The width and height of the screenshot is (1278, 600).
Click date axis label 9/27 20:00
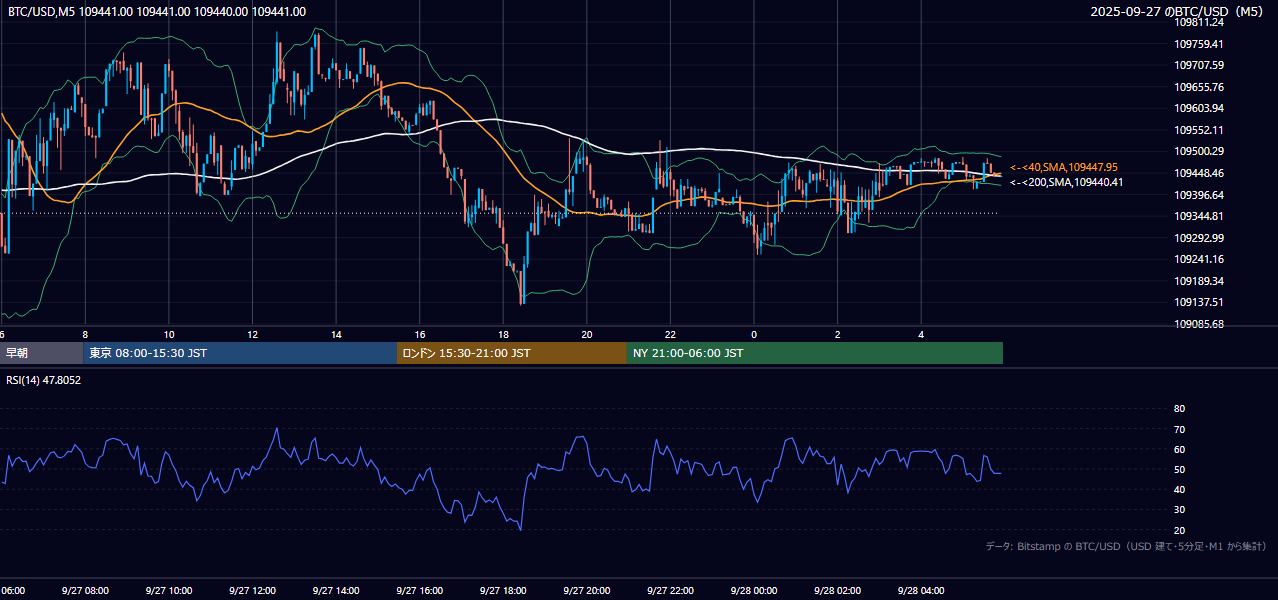[x=586, y=591]
